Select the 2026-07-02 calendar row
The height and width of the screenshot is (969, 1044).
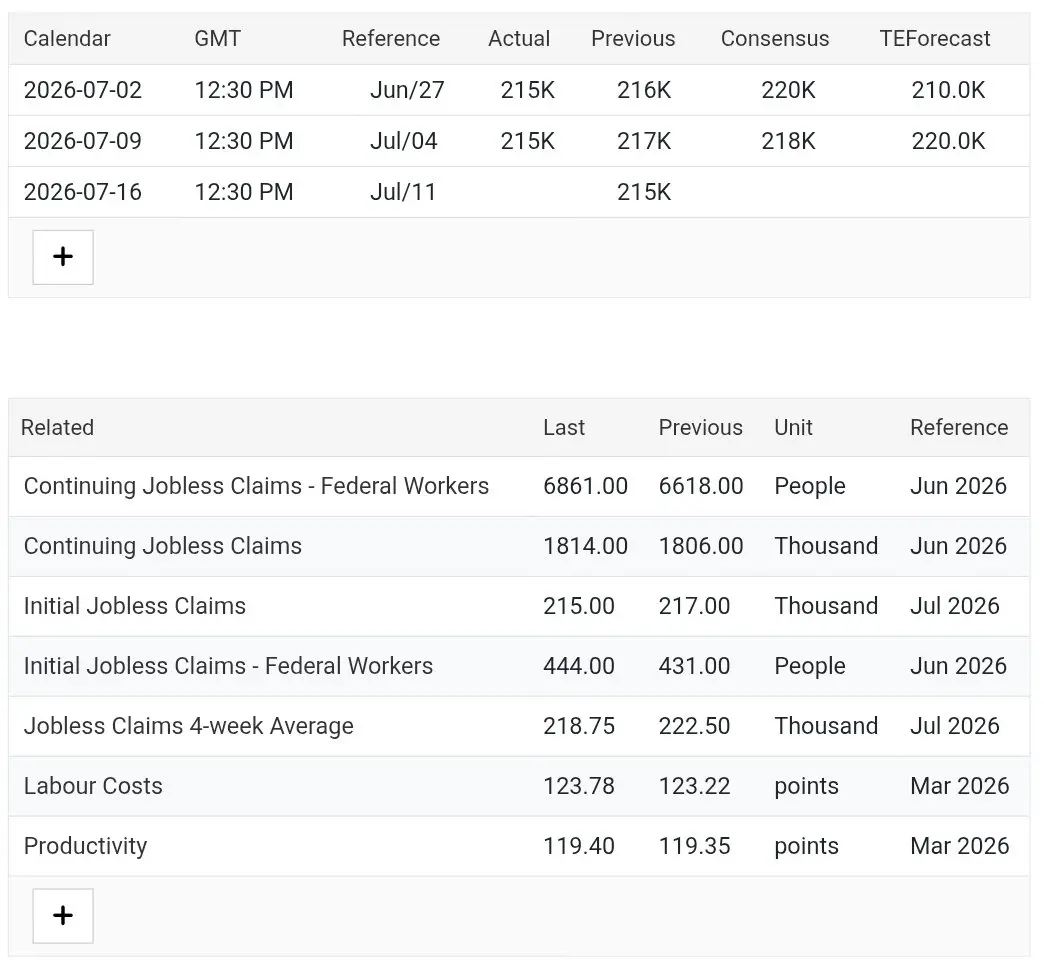519,90
